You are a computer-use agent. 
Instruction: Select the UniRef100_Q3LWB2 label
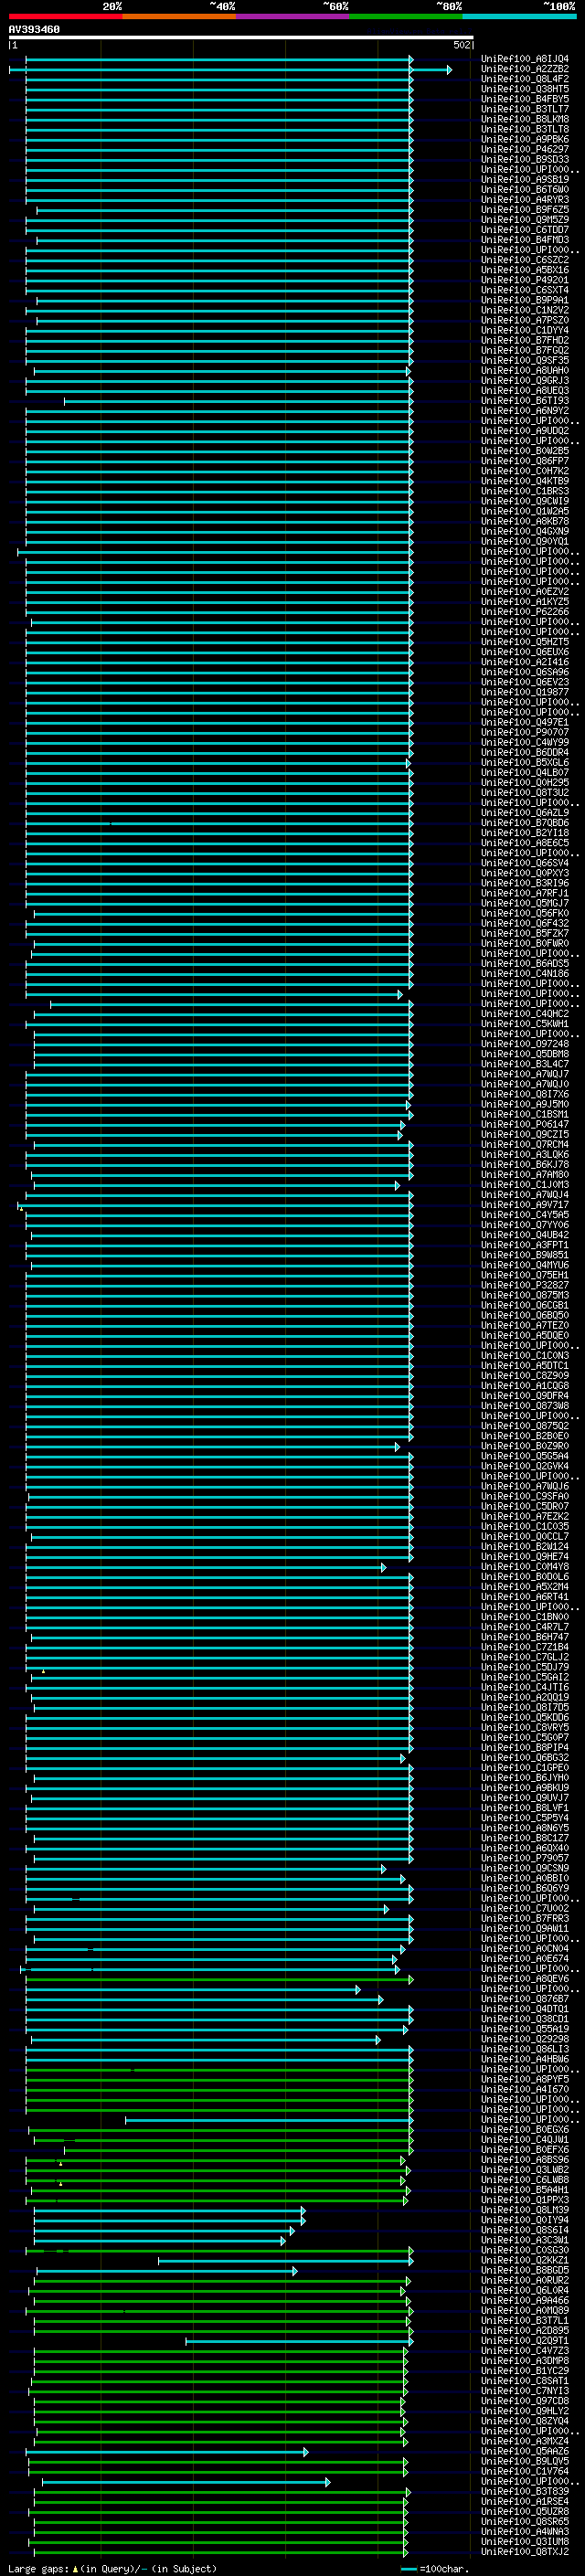pyautogui.click(x=525, y=2170)
